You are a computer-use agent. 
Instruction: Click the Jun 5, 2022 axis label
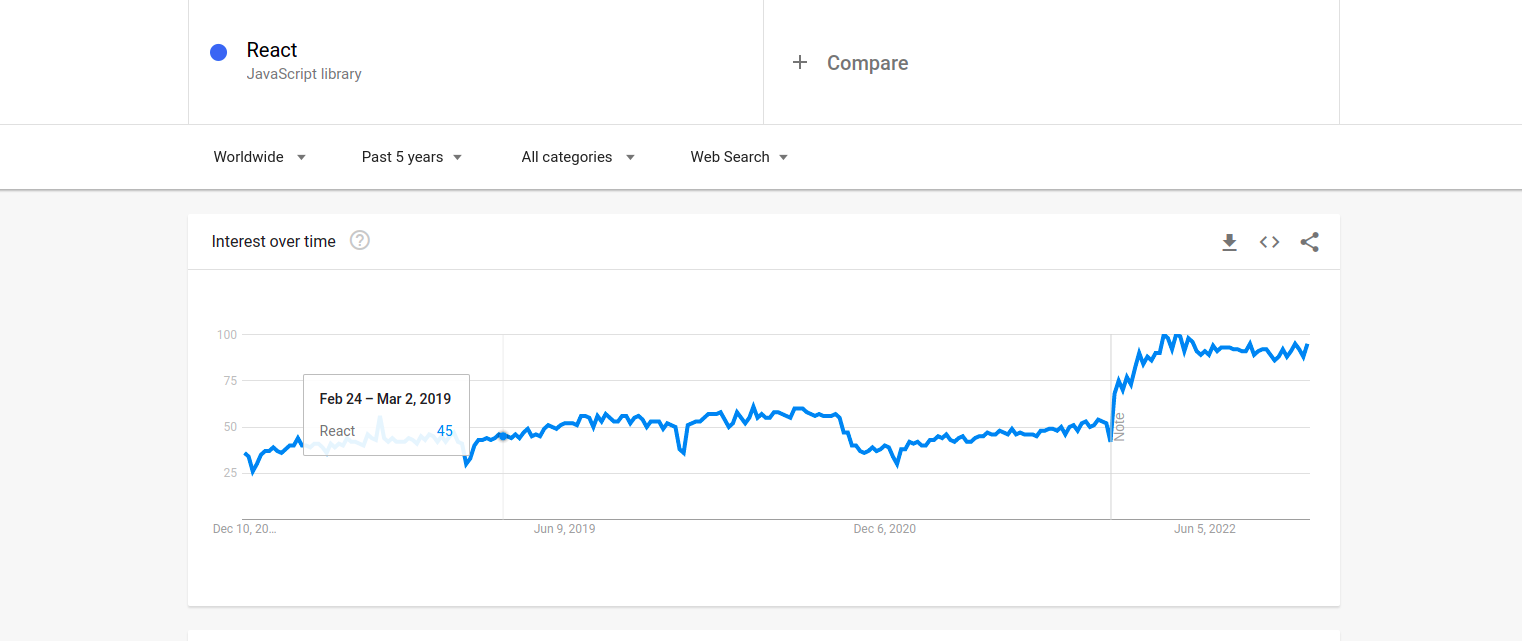(x=1204, y=529)
